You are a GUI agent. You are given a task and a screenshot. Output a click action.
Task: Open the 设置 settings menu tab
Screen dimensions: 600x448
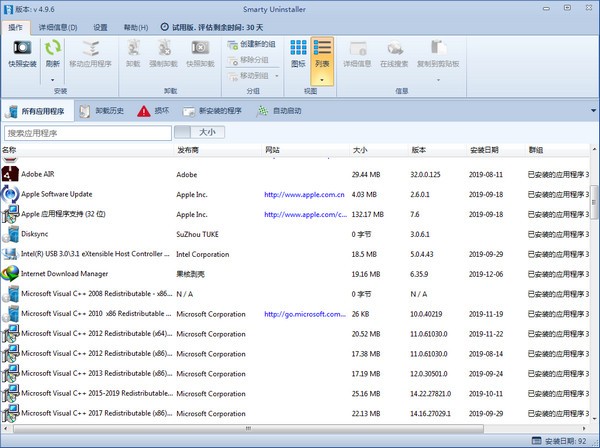[x=100, y=28]
